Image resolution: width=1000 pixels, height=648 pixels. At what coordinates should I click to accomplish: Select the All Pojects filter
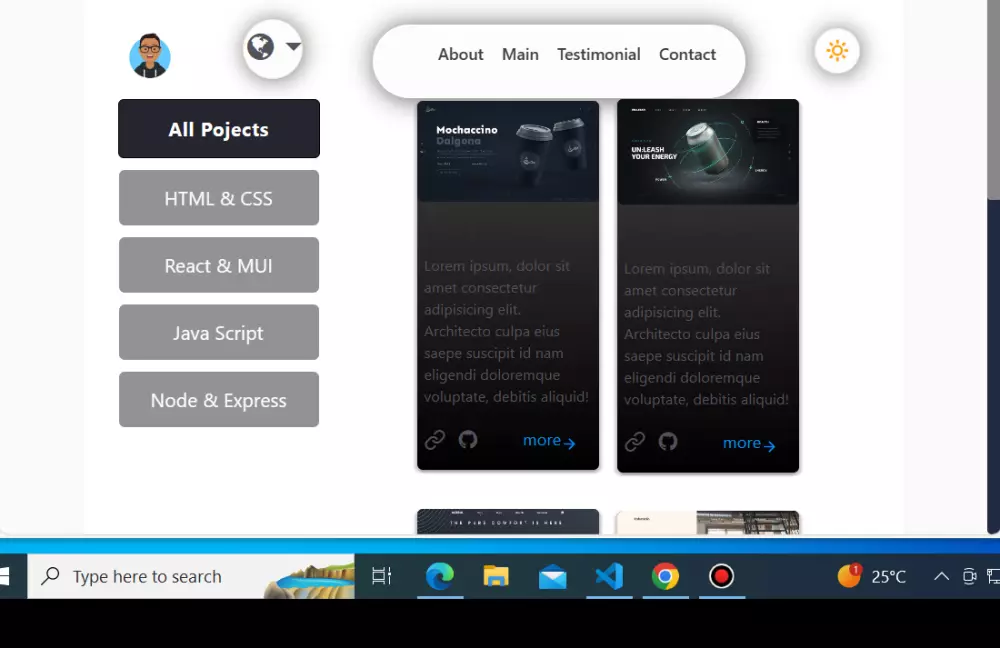[x=219, y=129]
